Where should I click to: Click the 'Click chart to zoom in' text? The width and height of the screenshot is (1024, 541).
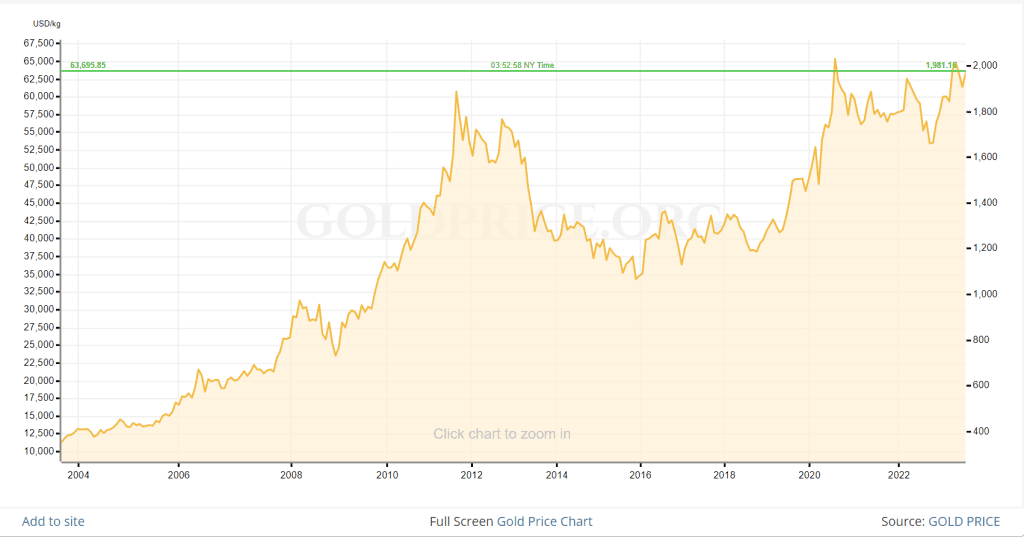pyautogui.click(x=502, y=434)
